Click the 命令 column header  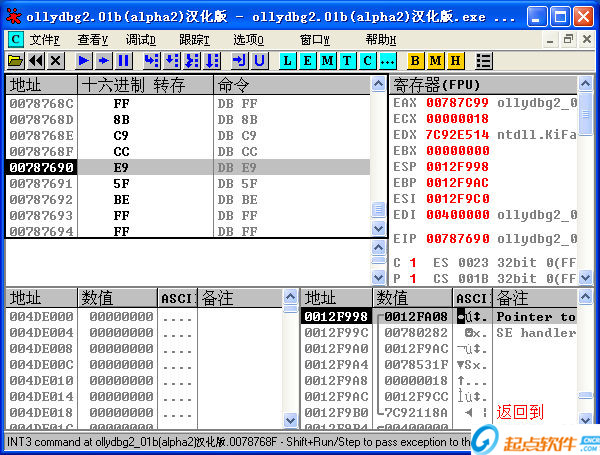click(x=292, y=85)
